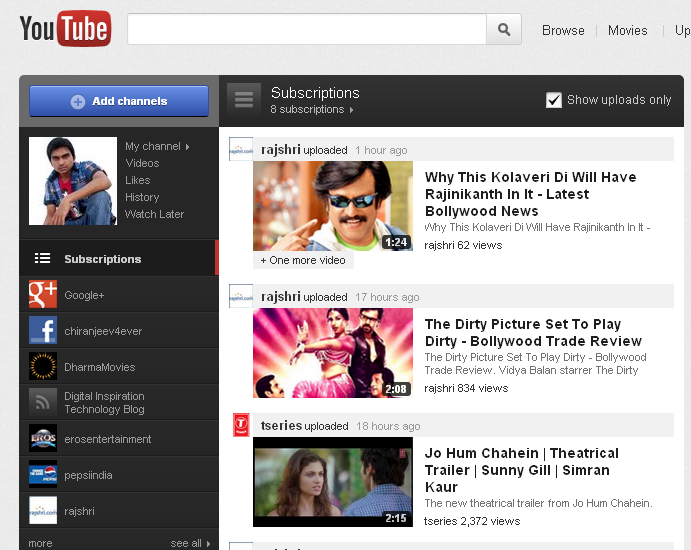This screenshot has height=550, width=691.
Task: Open Watch Later in the sidebar
Action: (x=154, y=214)
